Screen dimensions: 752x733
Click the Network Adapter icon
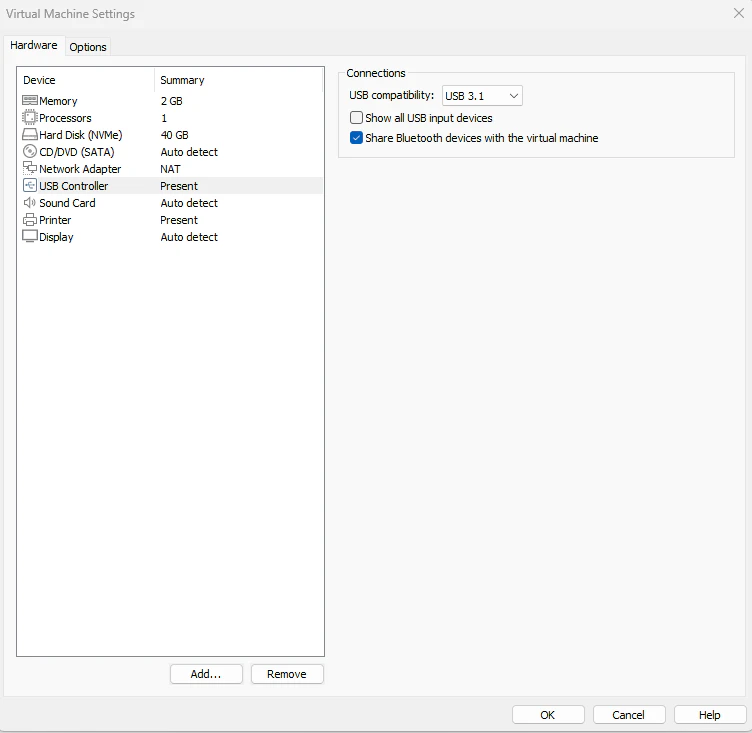30,168
